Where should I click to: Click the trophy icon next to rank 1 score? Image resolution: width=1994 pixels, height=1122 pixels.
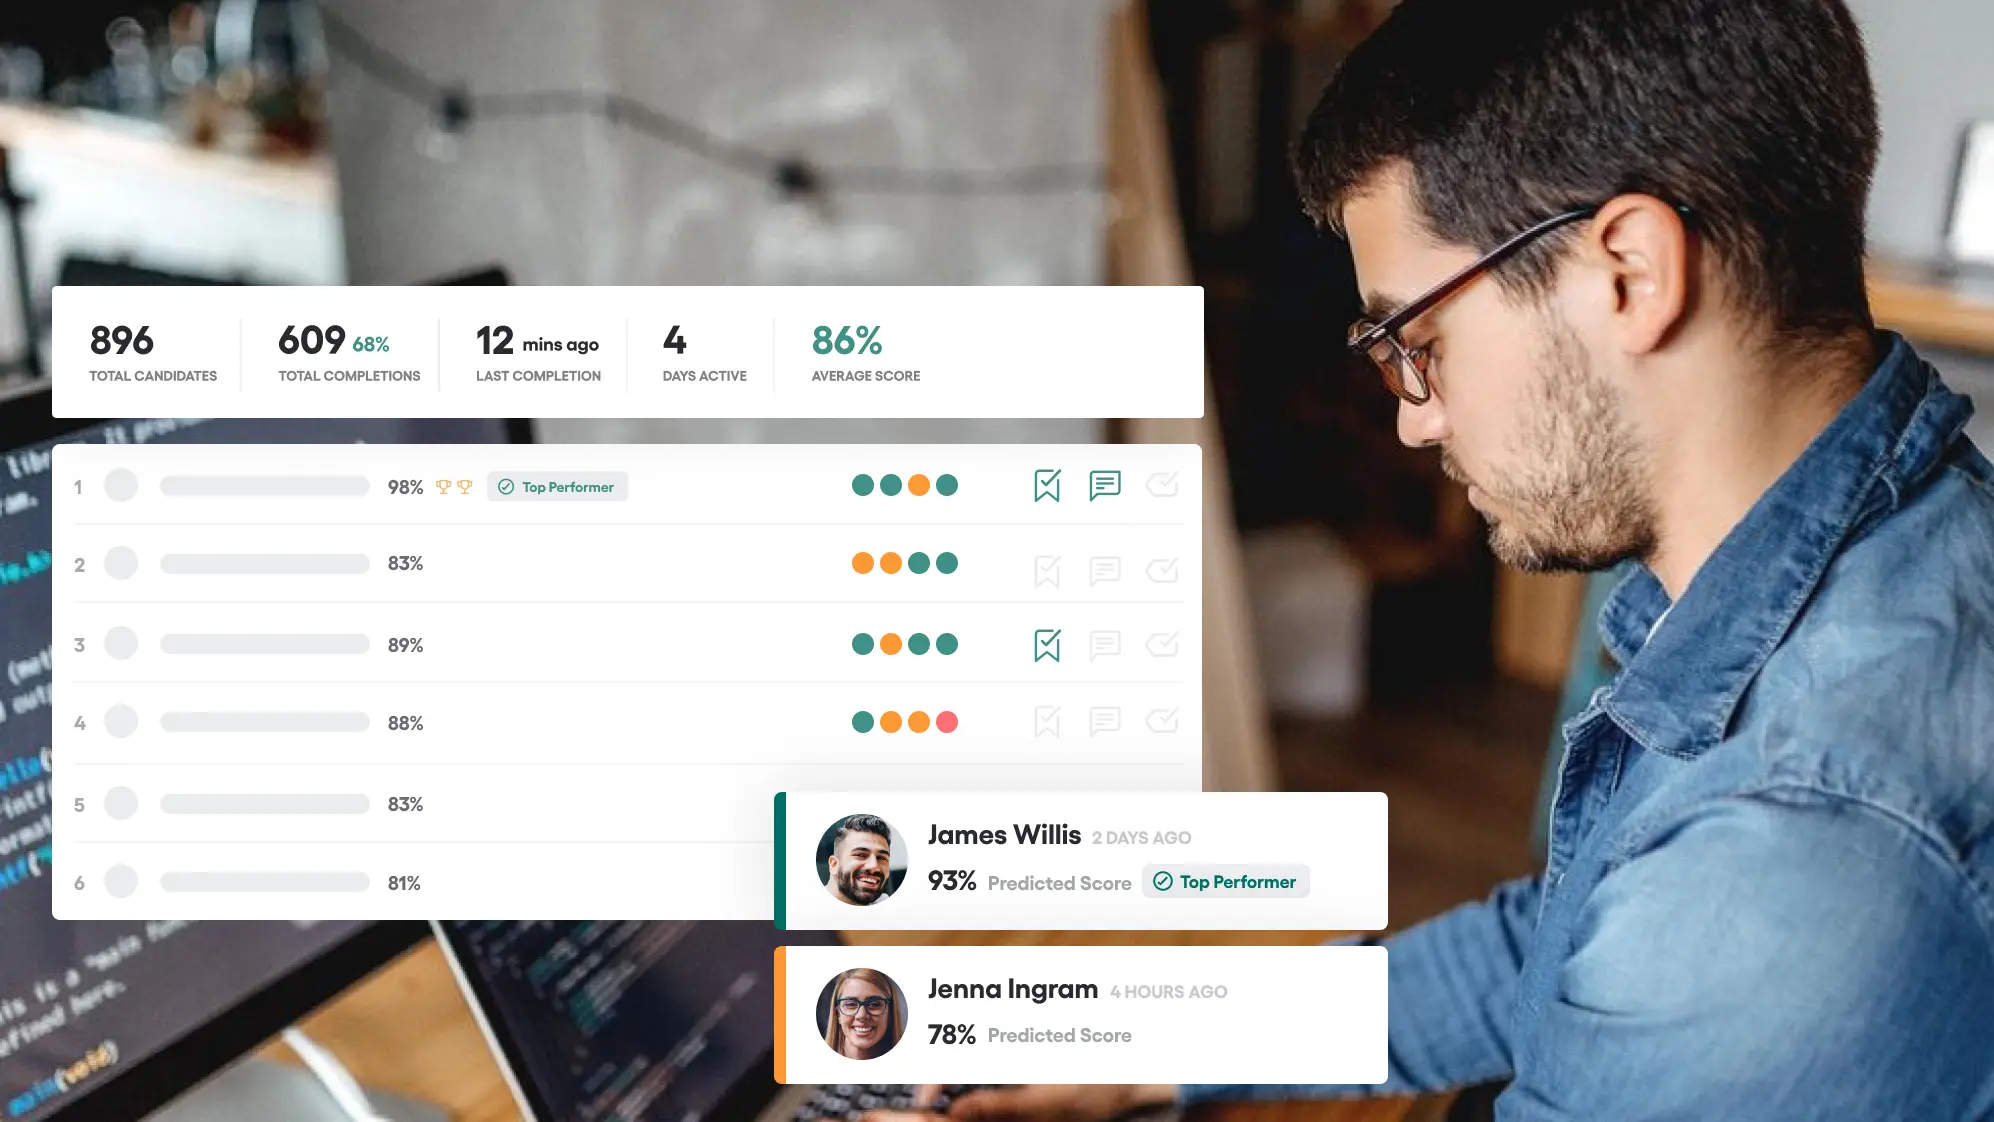444,486
